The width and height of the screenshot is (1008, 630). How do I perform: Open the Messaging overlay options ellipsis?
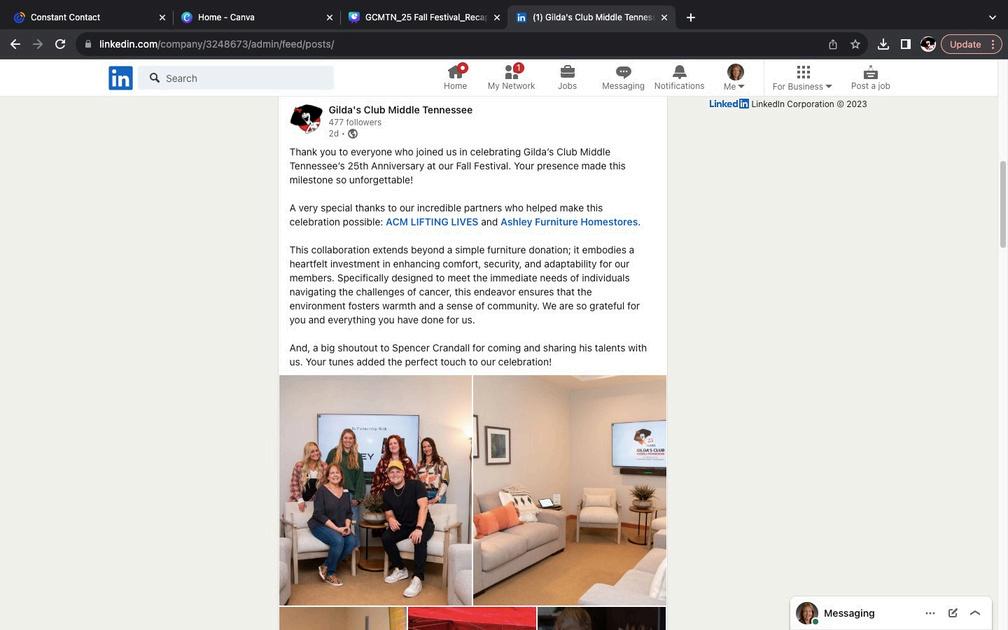930,613
